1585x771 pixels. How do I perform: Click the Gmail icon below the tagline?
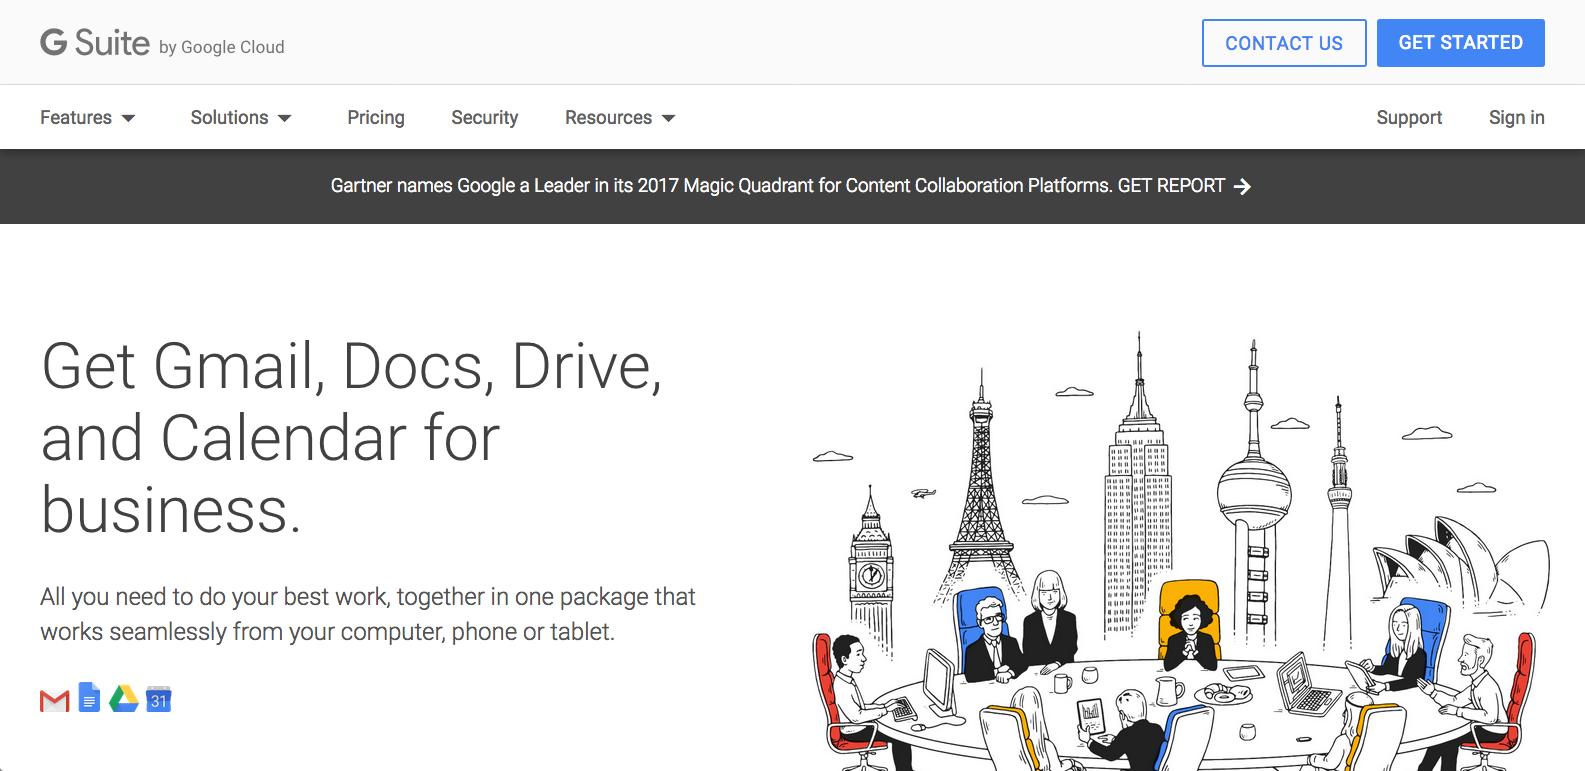[x=55, y=700]
